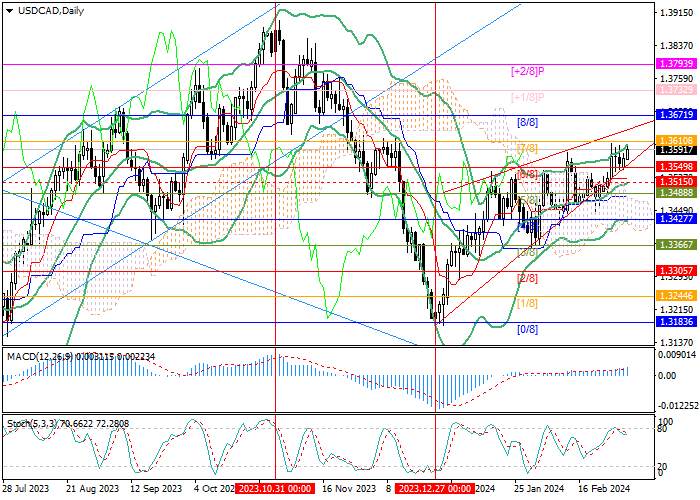Screen dimensions: 700x500
Task: Click the 12 Sep 2023 date label
Action: [x=156, y=488]
